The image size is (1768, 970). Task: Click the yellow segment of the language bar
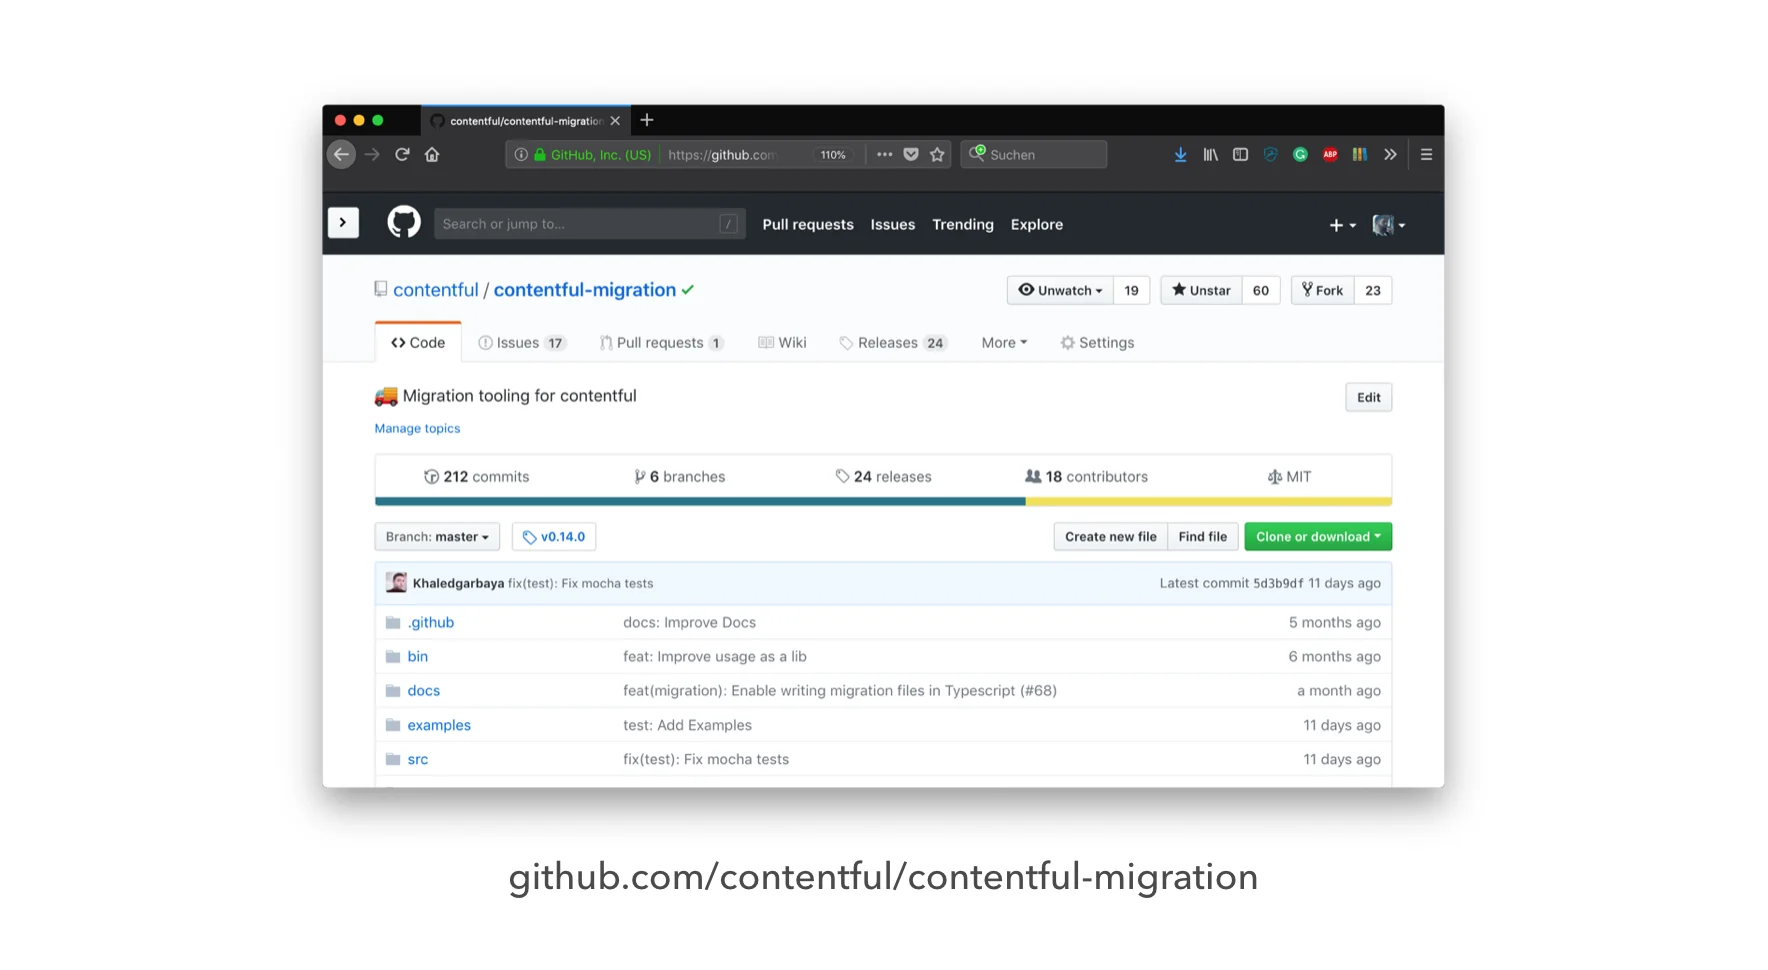point(1208,502)
